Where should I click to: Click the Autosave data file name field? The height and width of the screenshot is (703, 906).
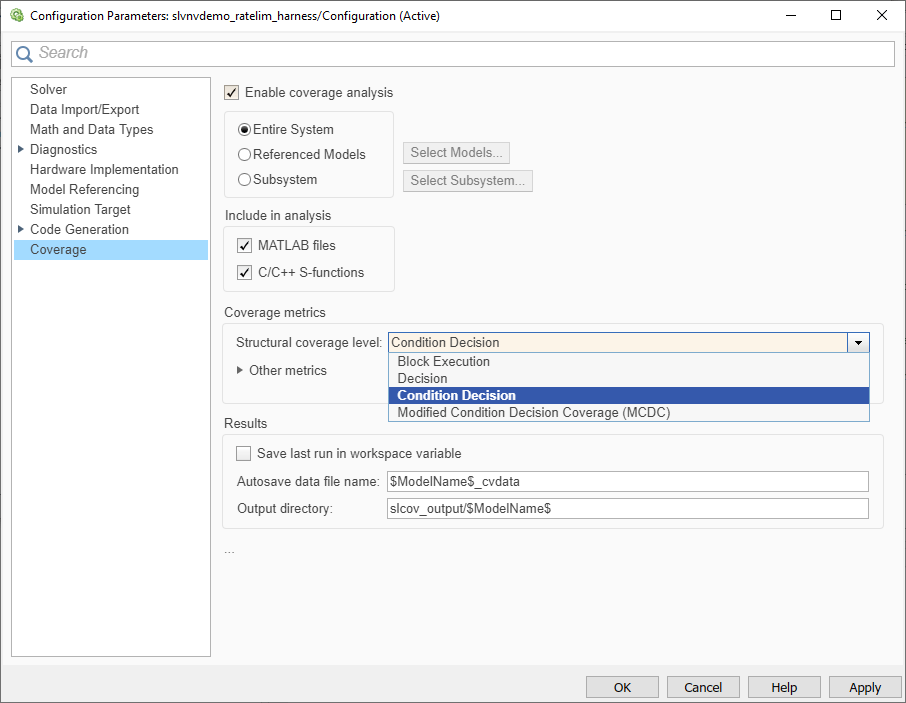[627, 482]
